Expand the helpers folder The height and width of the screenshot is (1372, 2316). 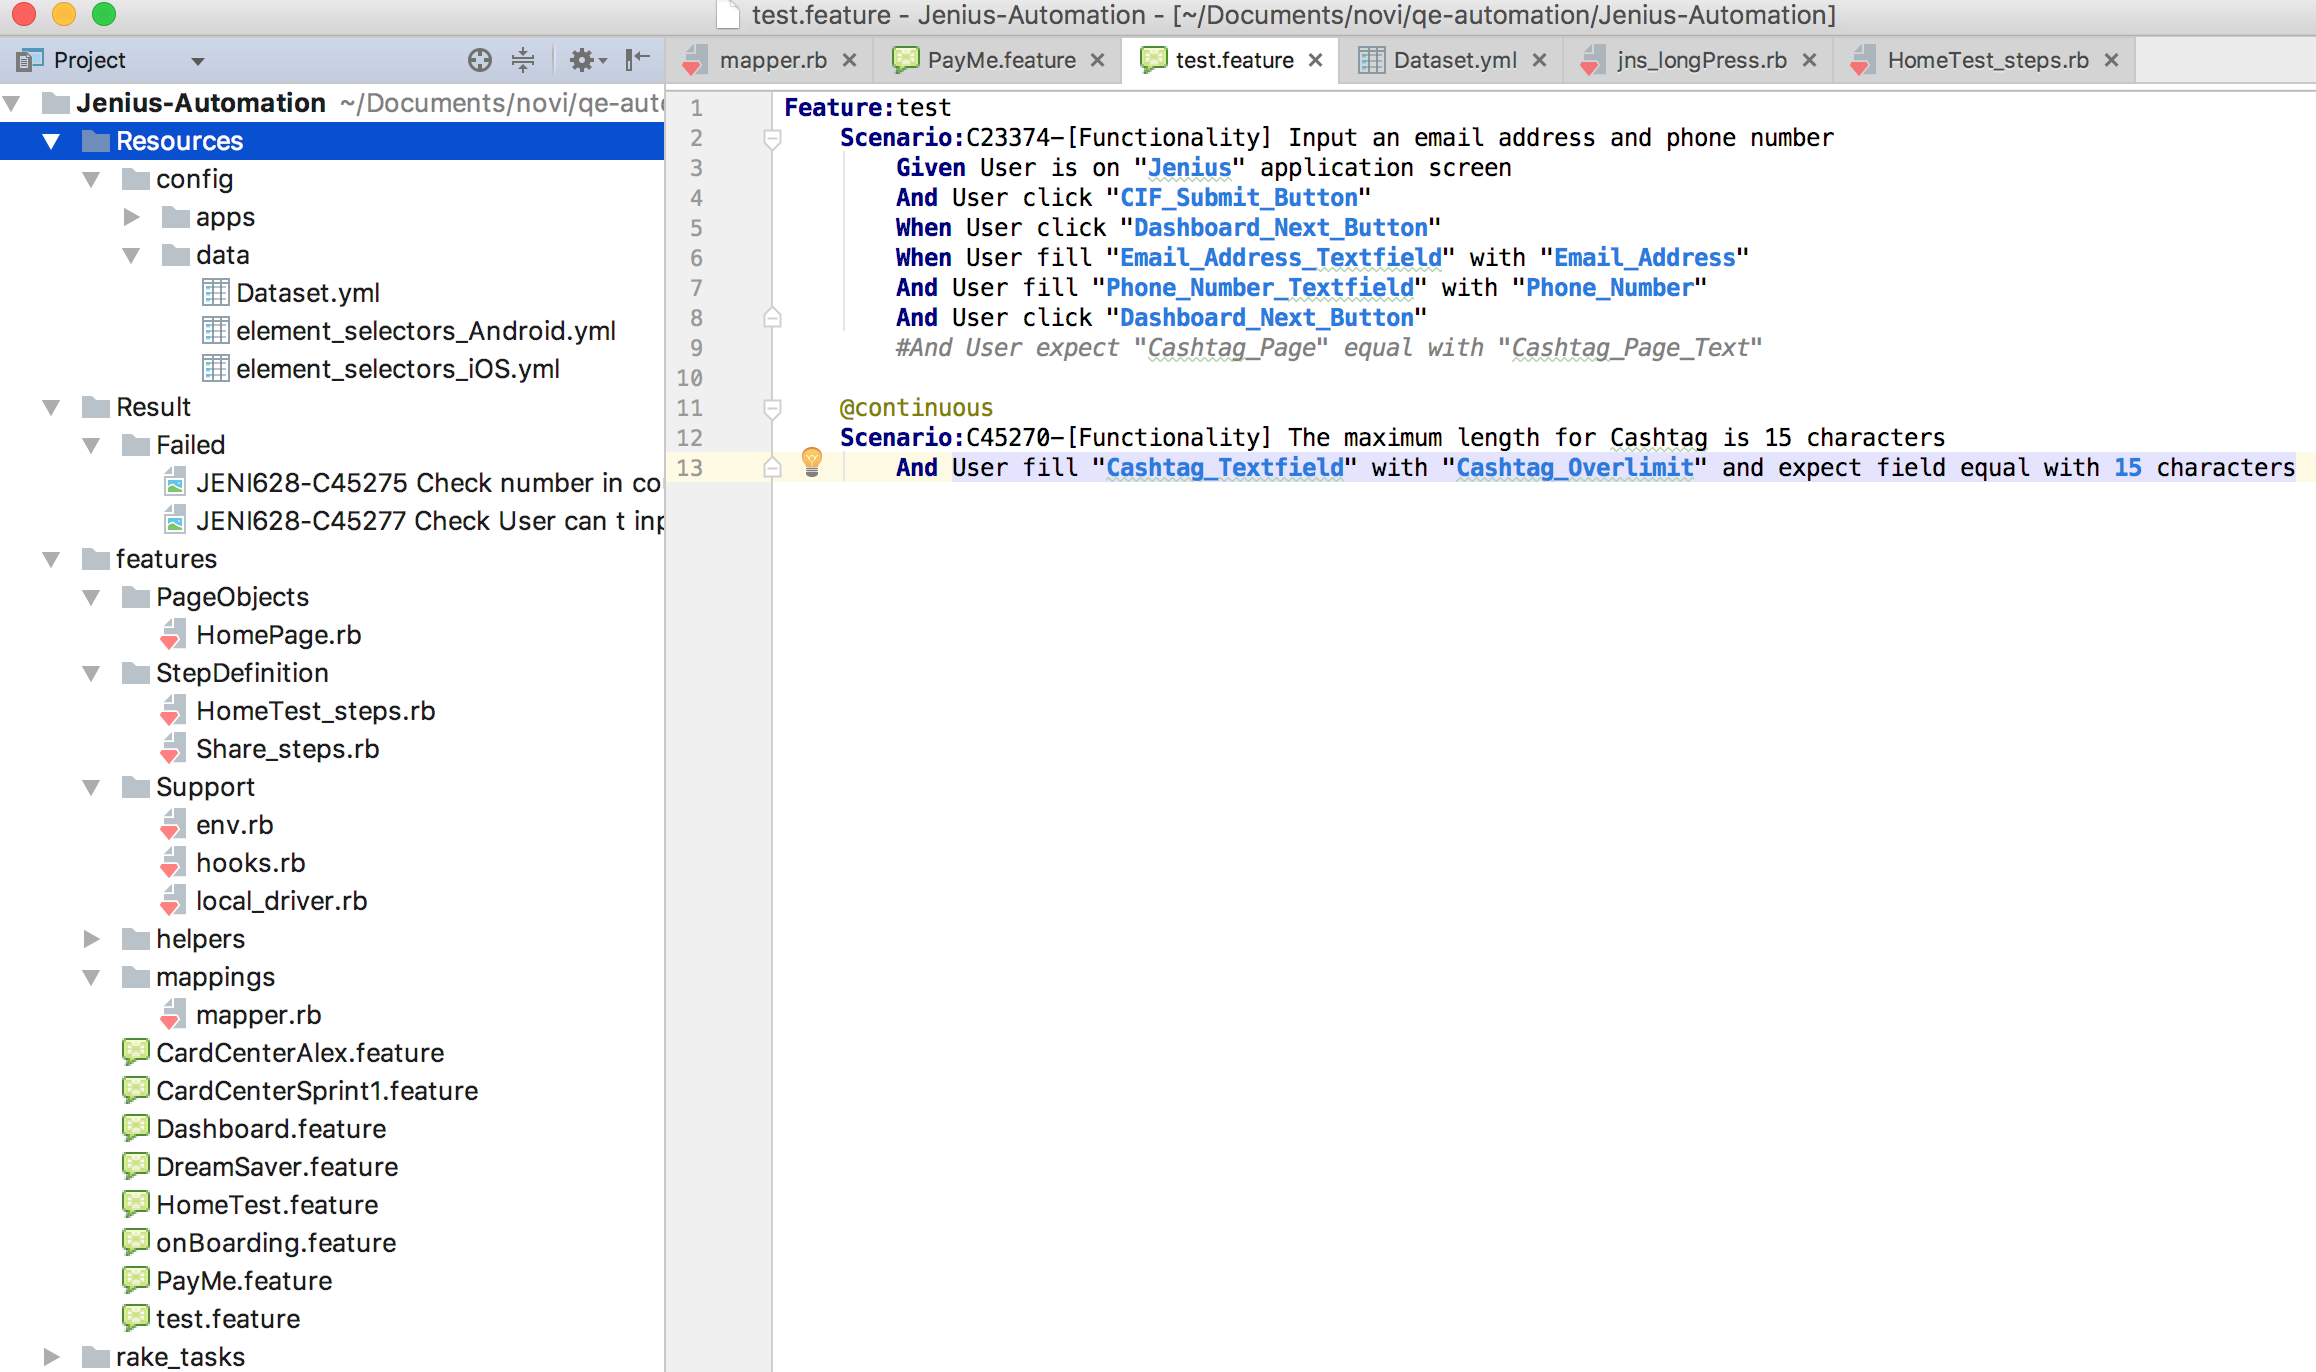91,939
